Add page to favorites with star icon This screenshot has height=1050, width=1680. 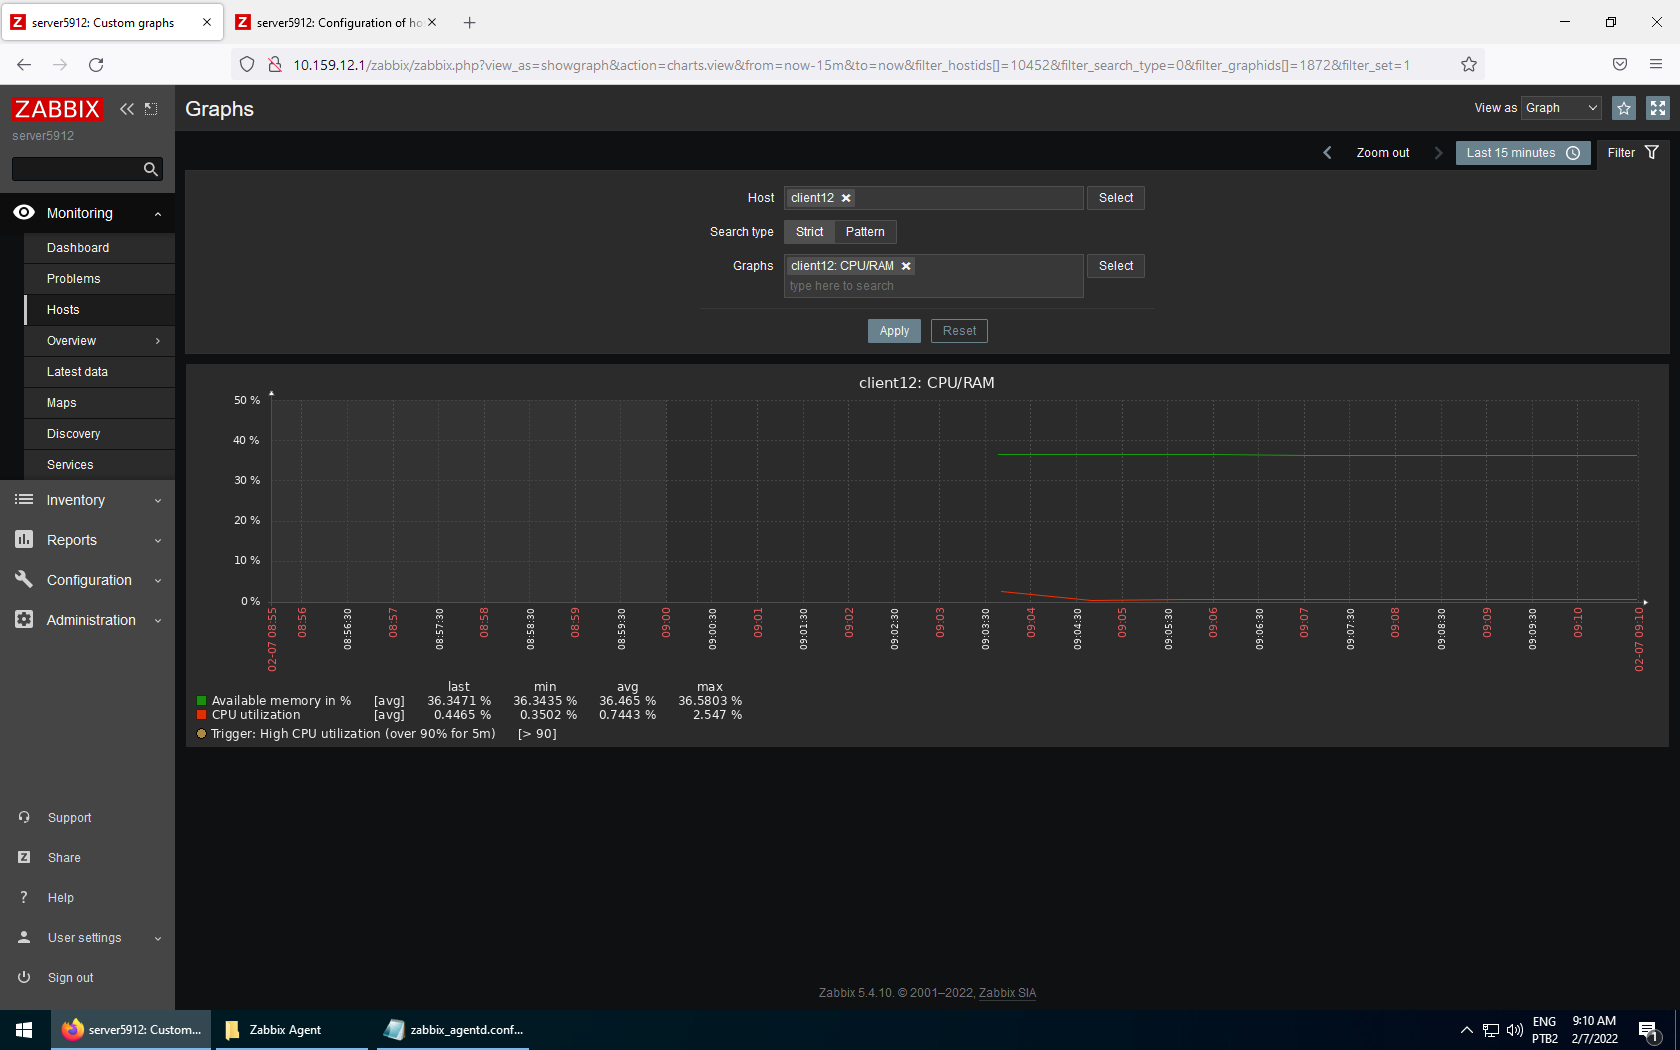[x=1623, y=108]
